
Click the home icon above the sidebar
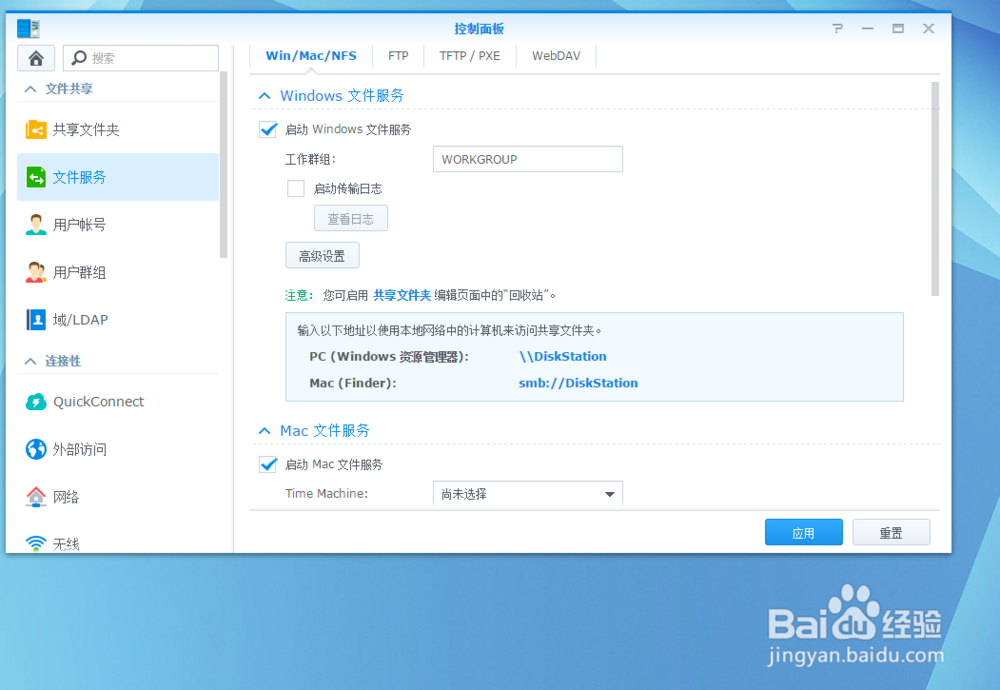pos(35,57)
